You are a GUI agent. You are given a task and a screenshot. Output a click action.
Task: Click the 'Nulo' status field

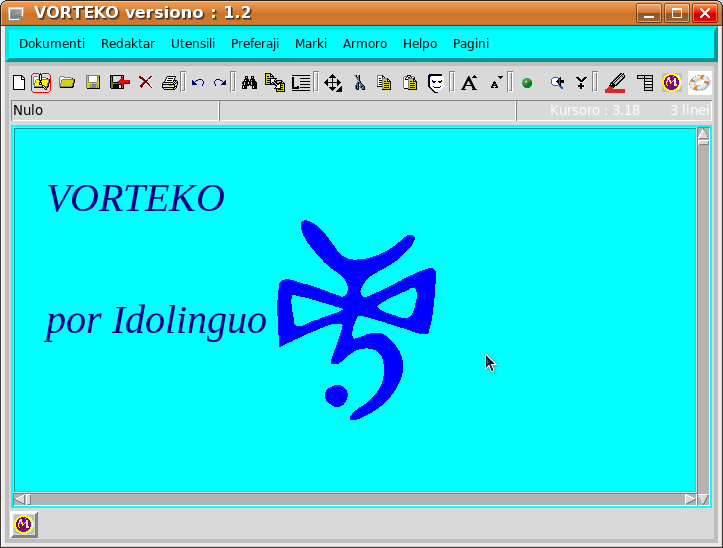115,110
